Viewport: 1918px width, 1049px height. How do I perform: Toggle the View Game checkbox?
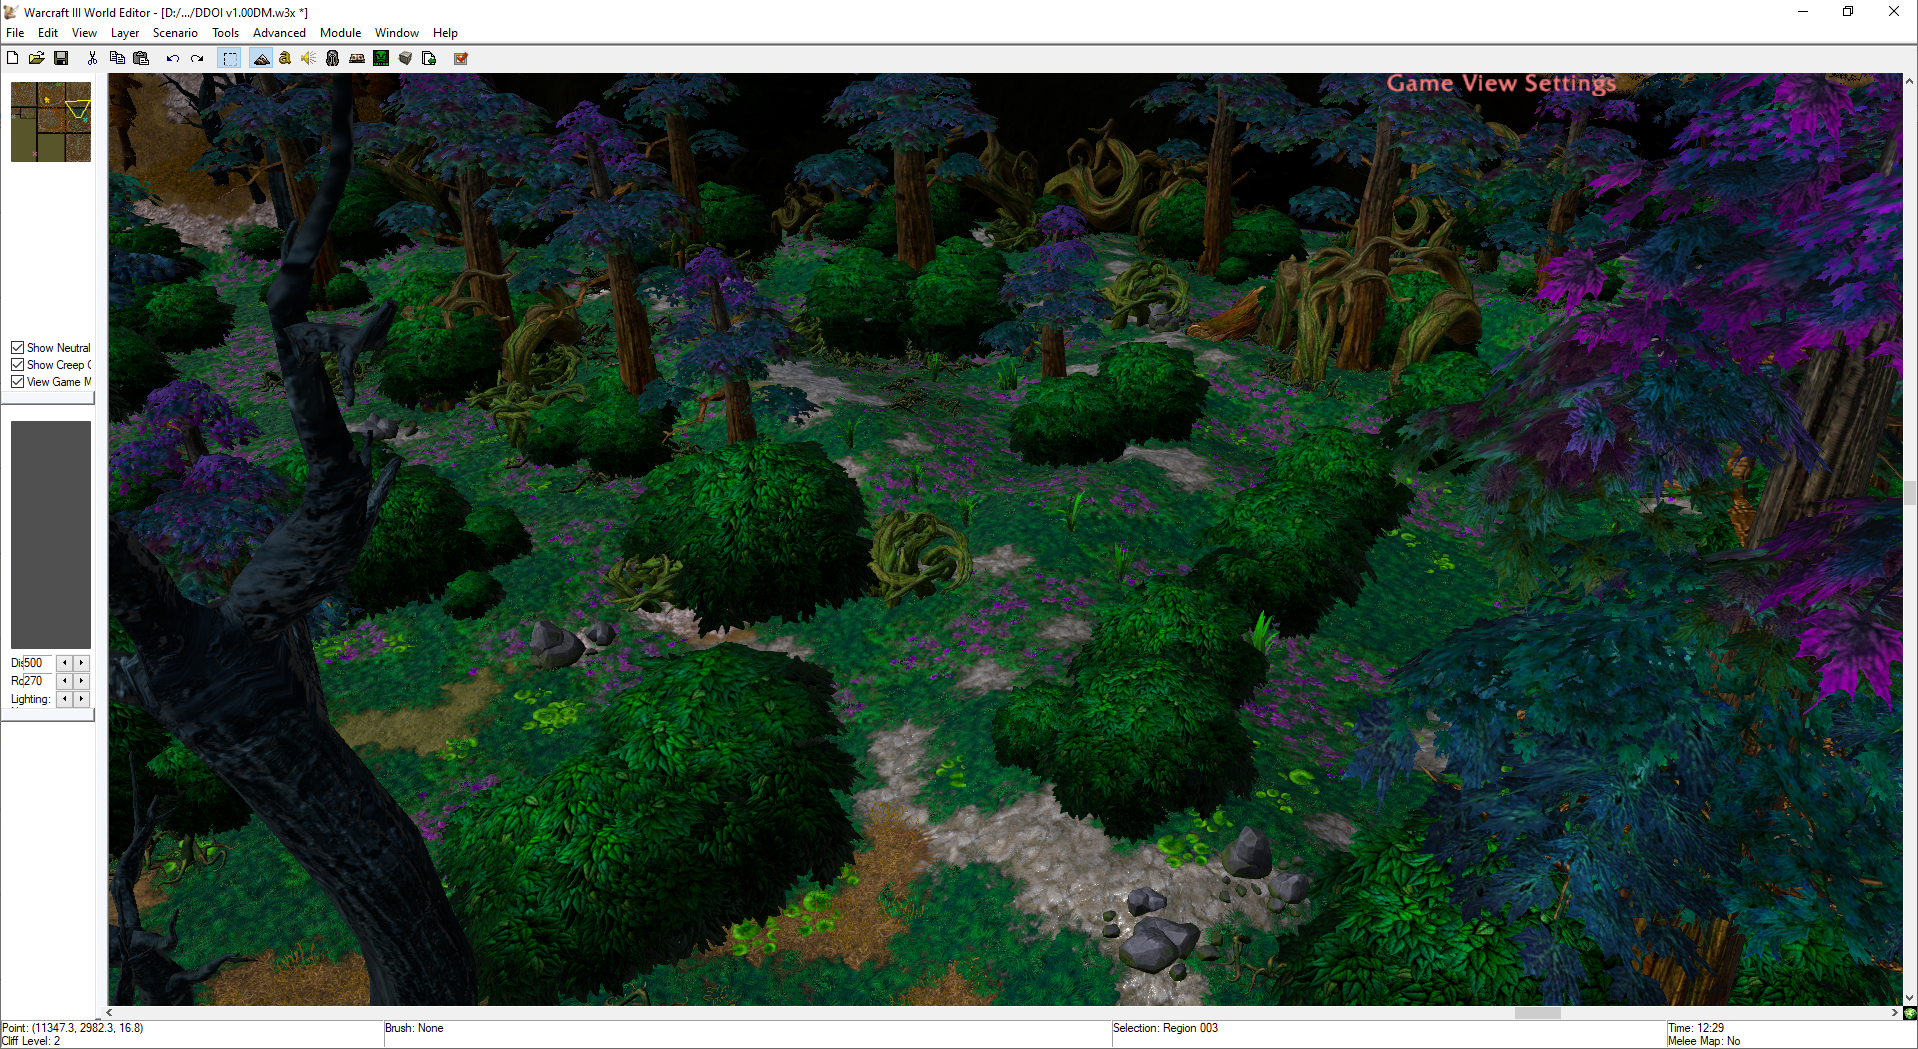pyautogui.click(x=17, y=382)
